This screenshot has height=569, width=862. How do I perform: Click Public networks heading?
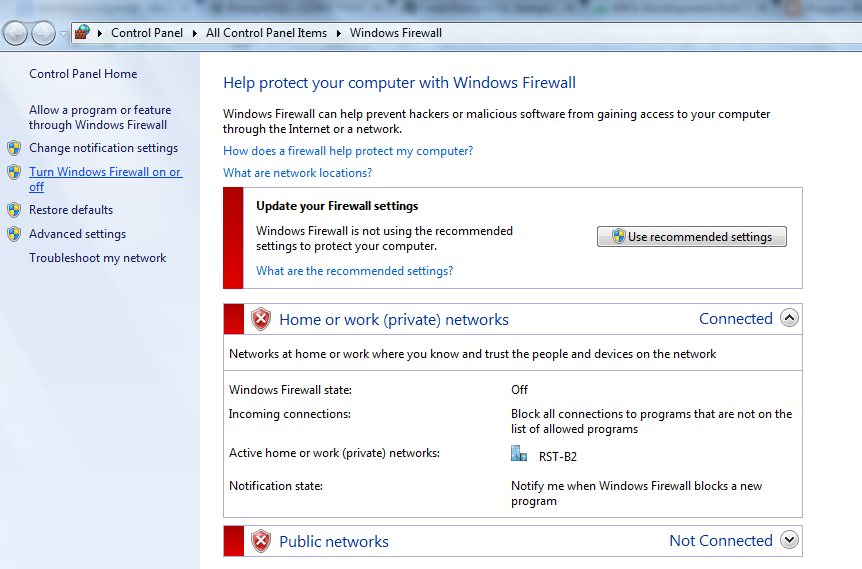pos(334,542)
